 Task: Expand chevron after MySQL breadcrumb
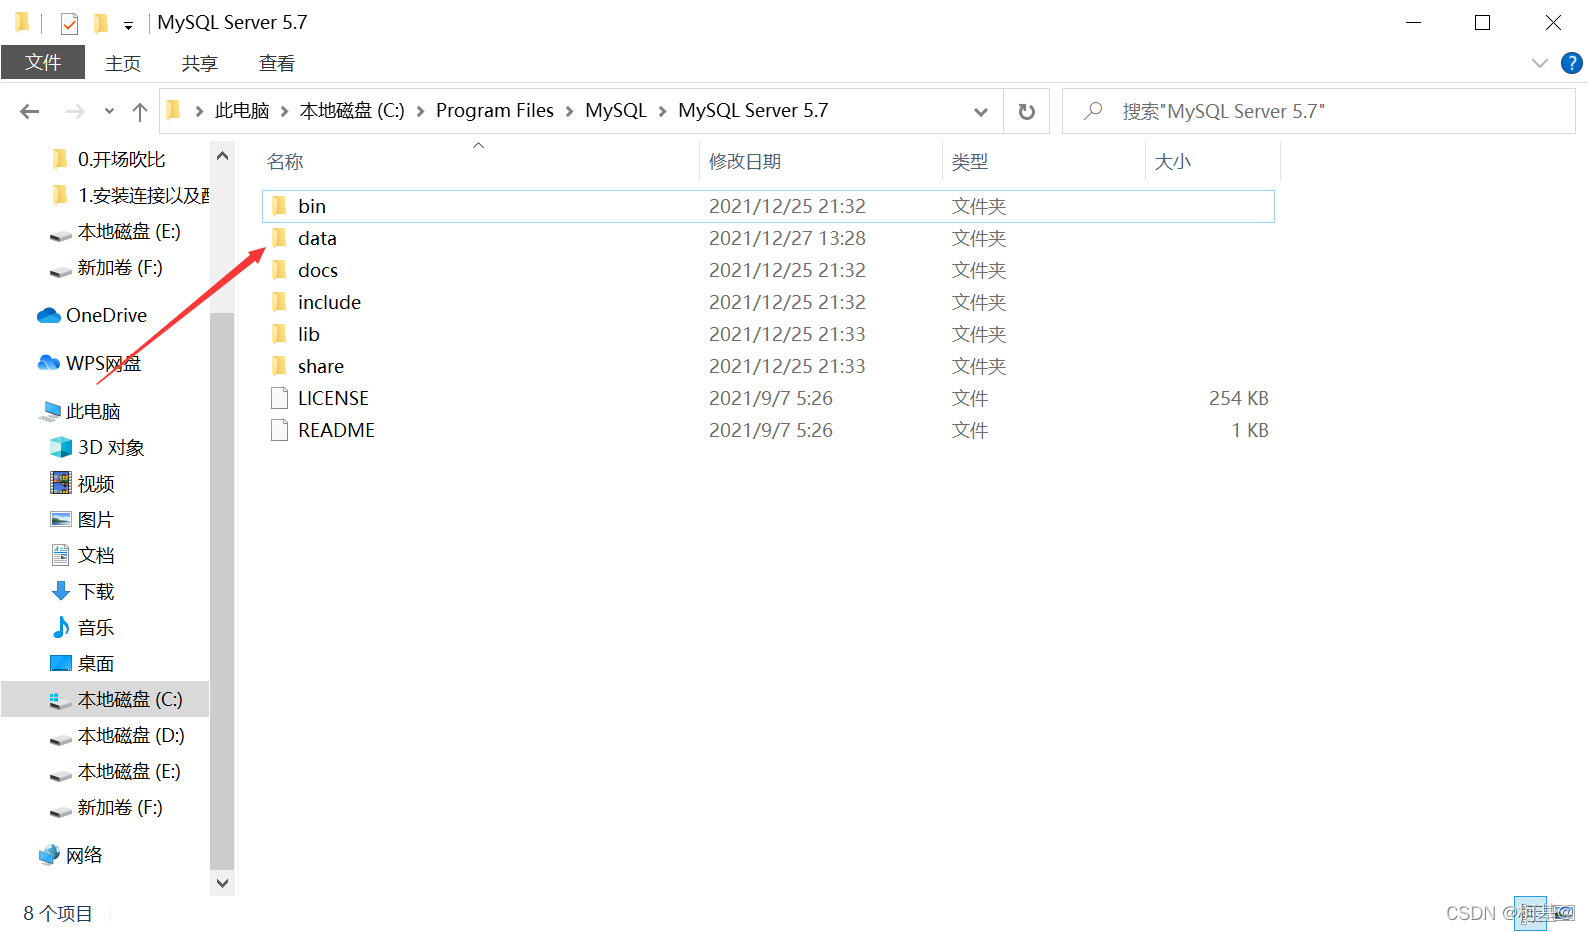point(662,111)
